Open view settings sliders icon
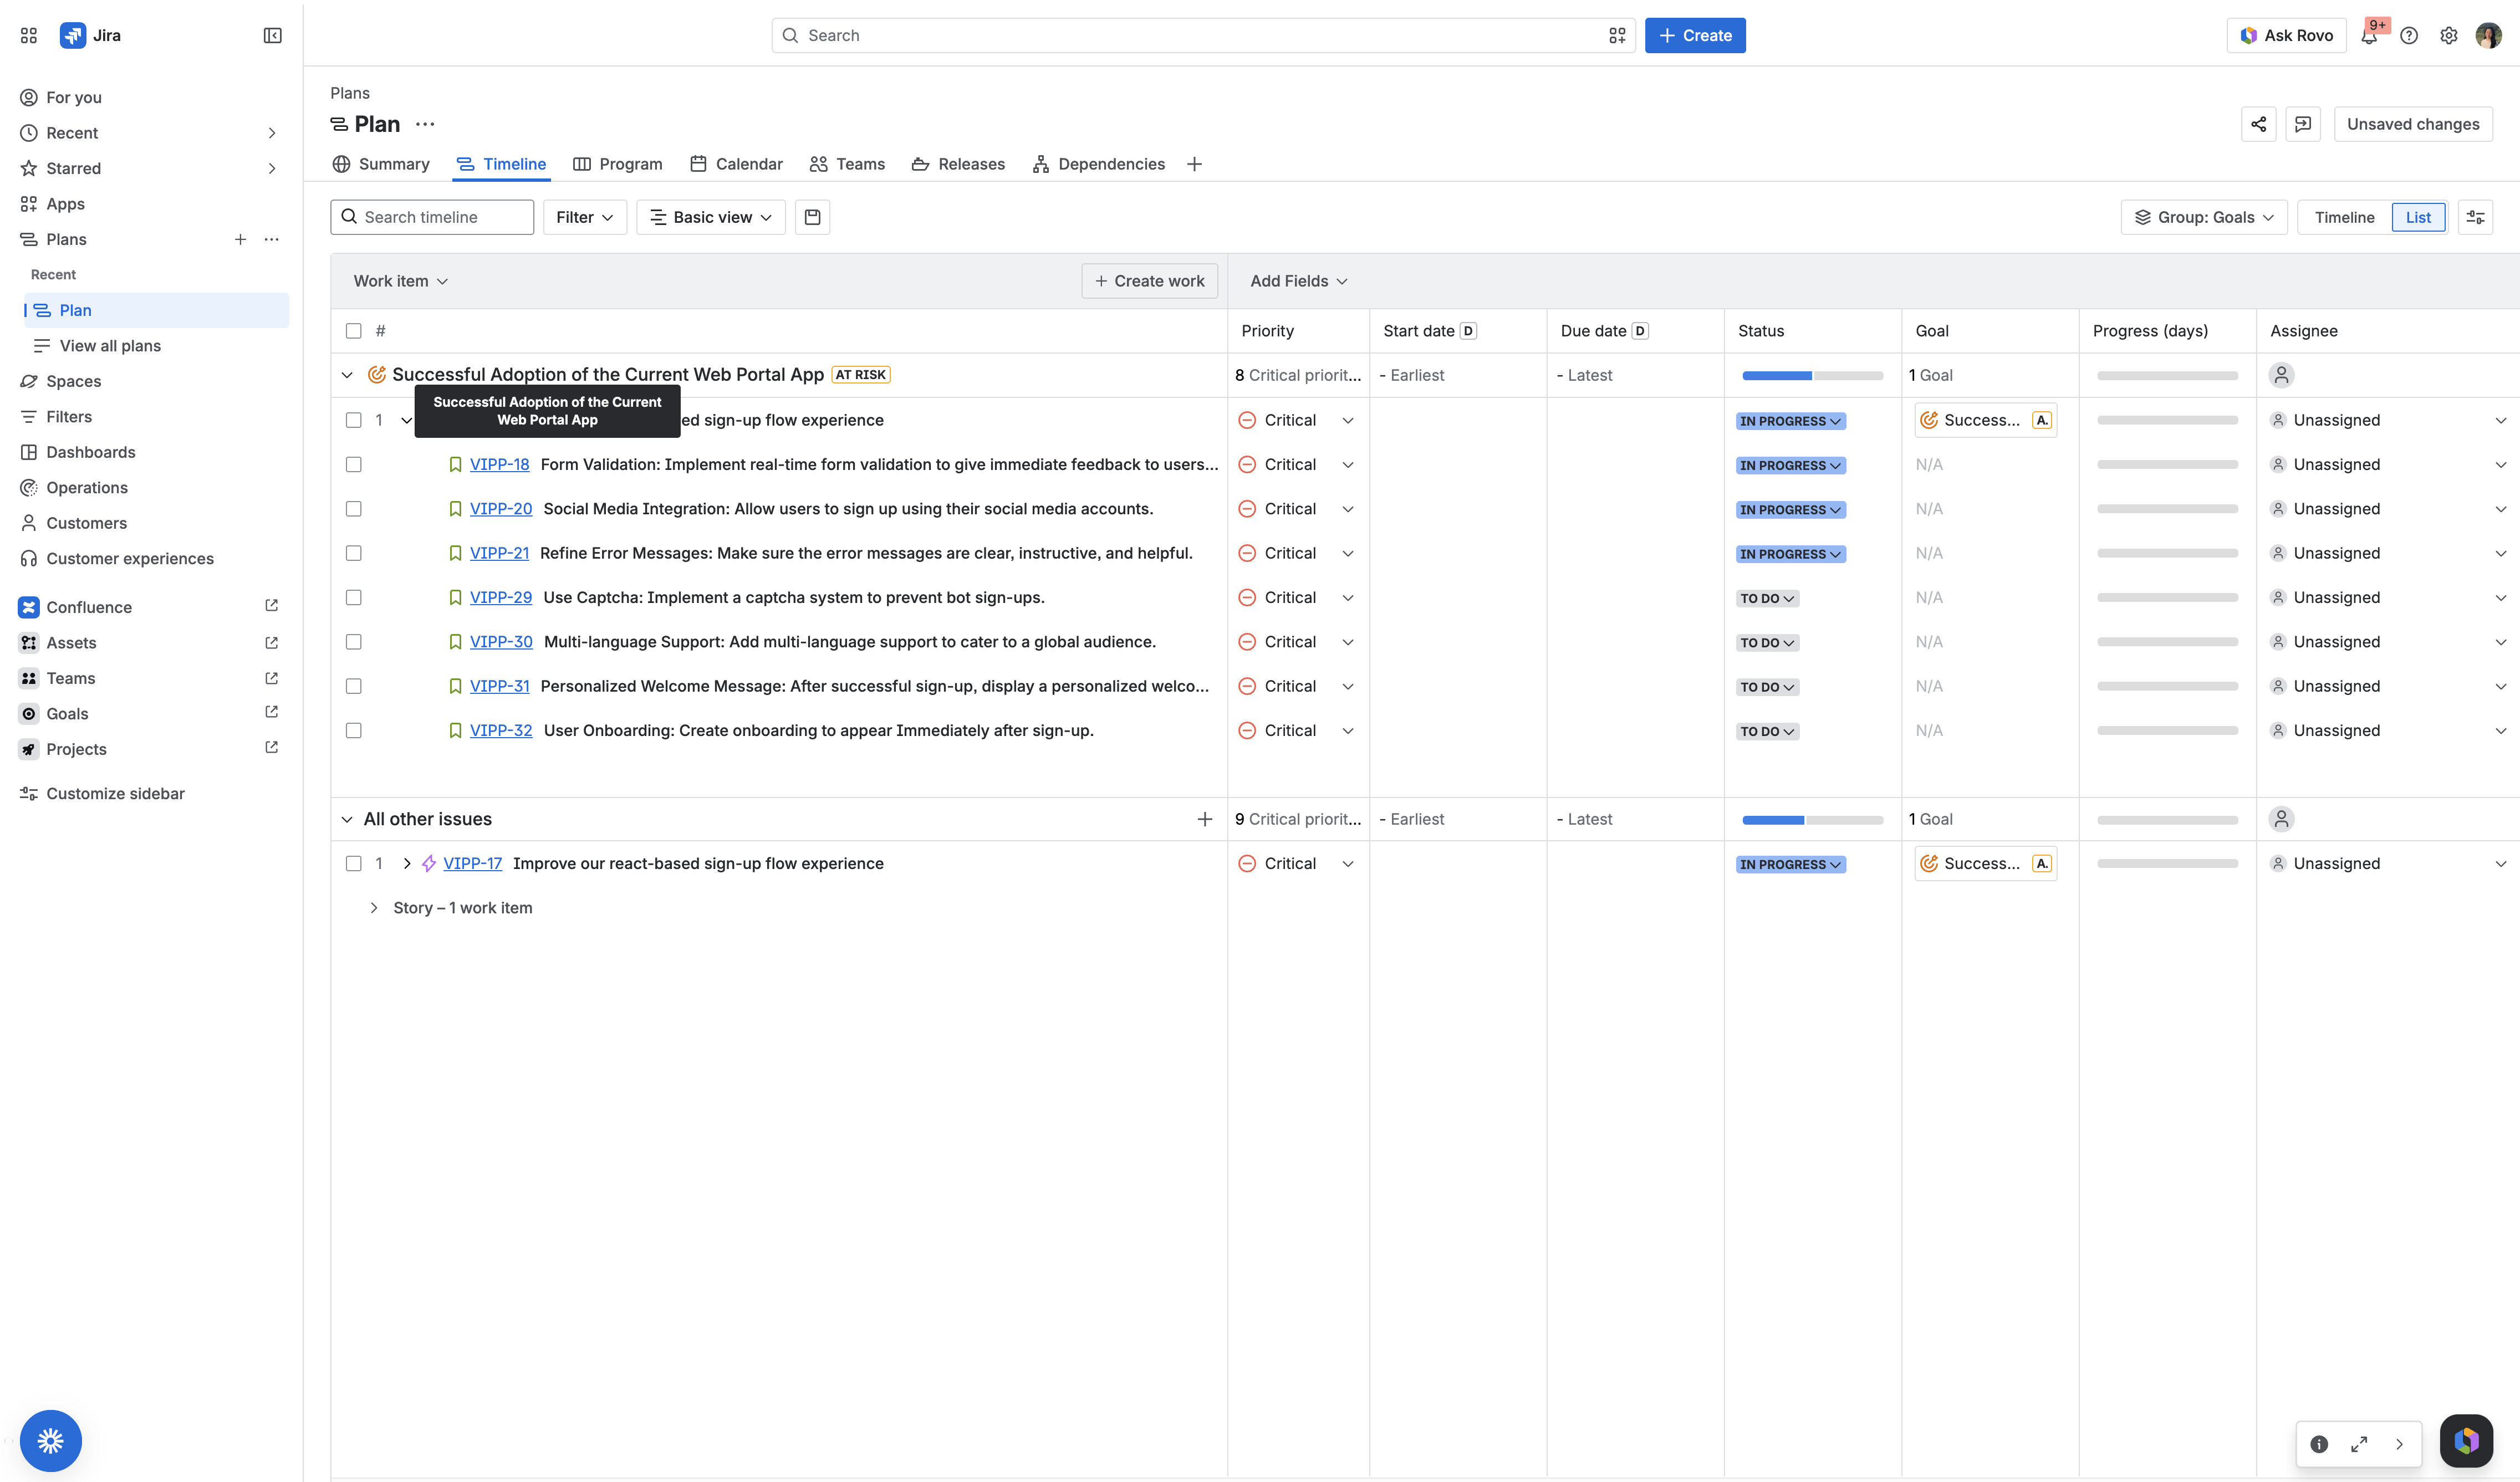2520x1482 pixels. pyautogui.click(x=2476, y=217)
